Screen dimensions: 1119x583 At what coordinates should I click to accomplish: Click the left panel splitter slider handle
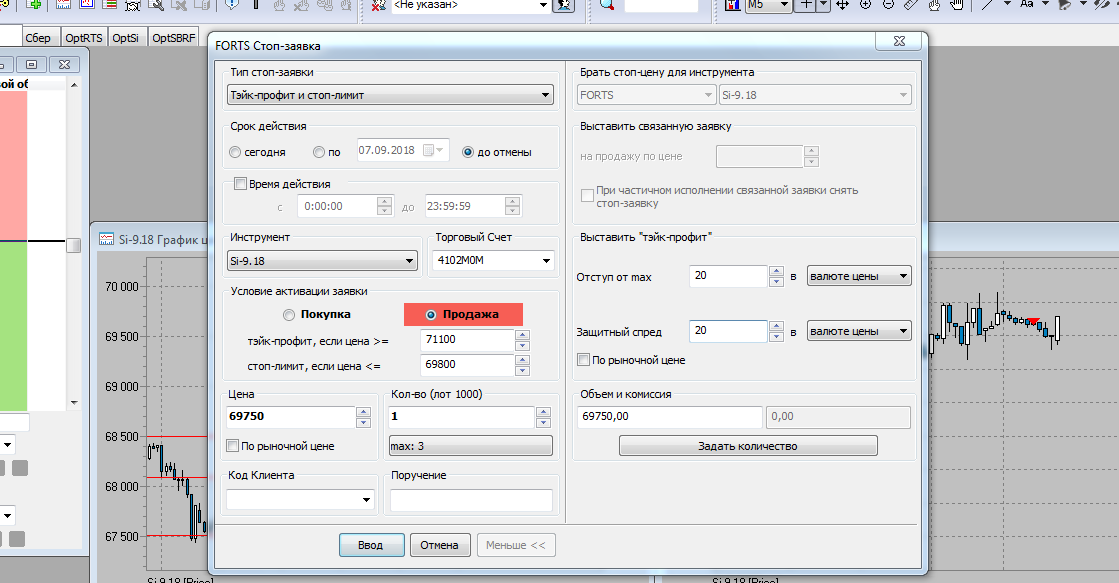(x=74, y=245)
